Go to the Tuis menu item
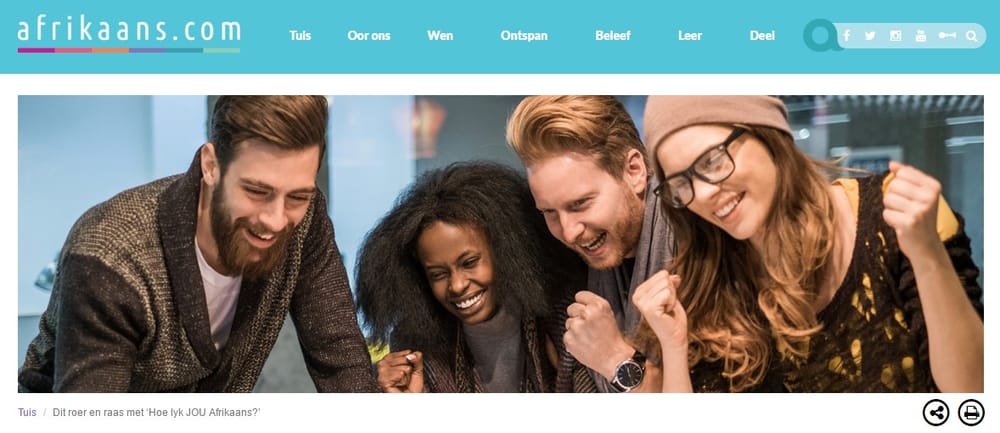This screenshot has width=1000, height=433. click(x=300, y=36)
